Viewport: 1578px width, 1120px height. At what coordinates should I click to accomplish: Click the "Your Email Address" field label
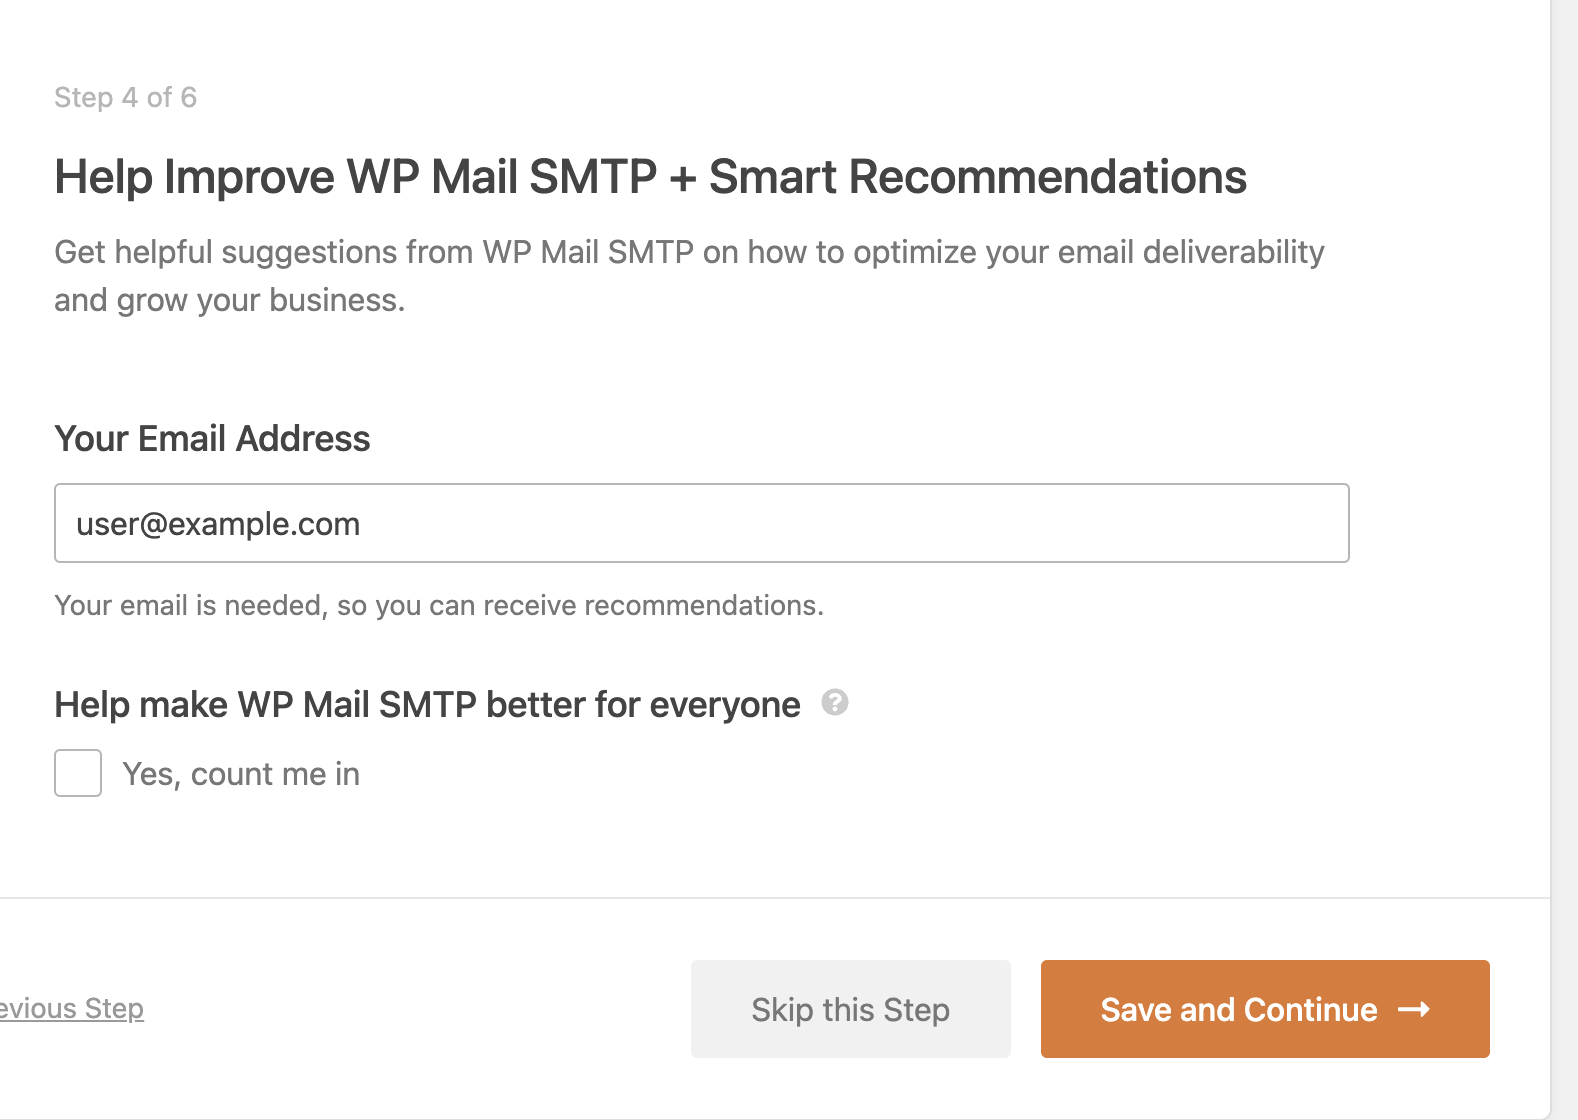(x=212, y=439)
